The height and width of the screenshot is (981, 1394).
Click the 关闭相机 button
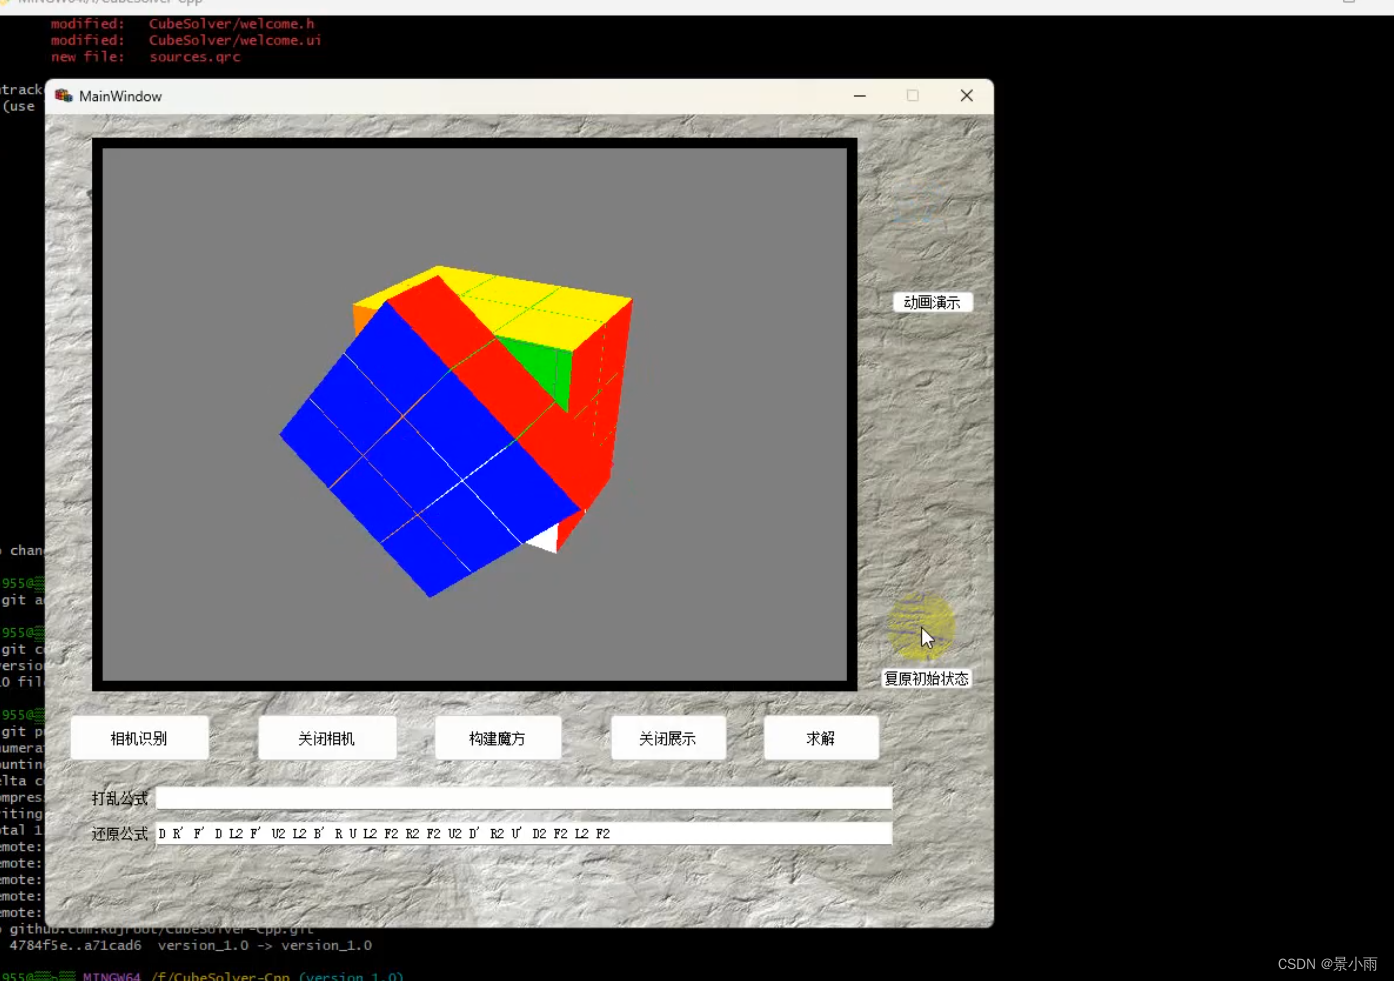(x=327, y=738)
